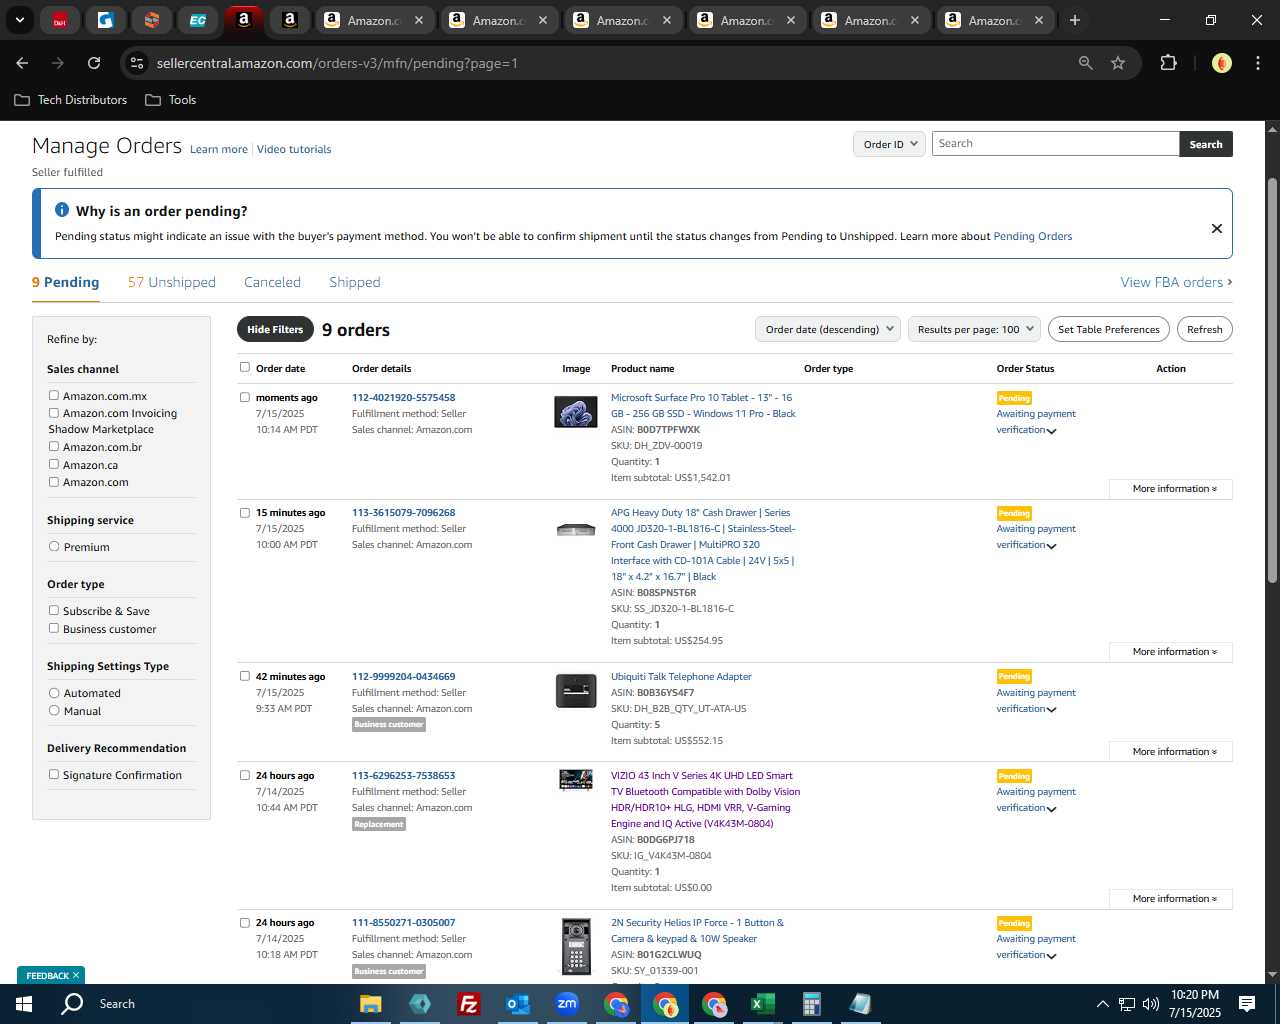Open Calculator from the taskbar
The image size is (1280, 1024).
(x=812, y=1004)
